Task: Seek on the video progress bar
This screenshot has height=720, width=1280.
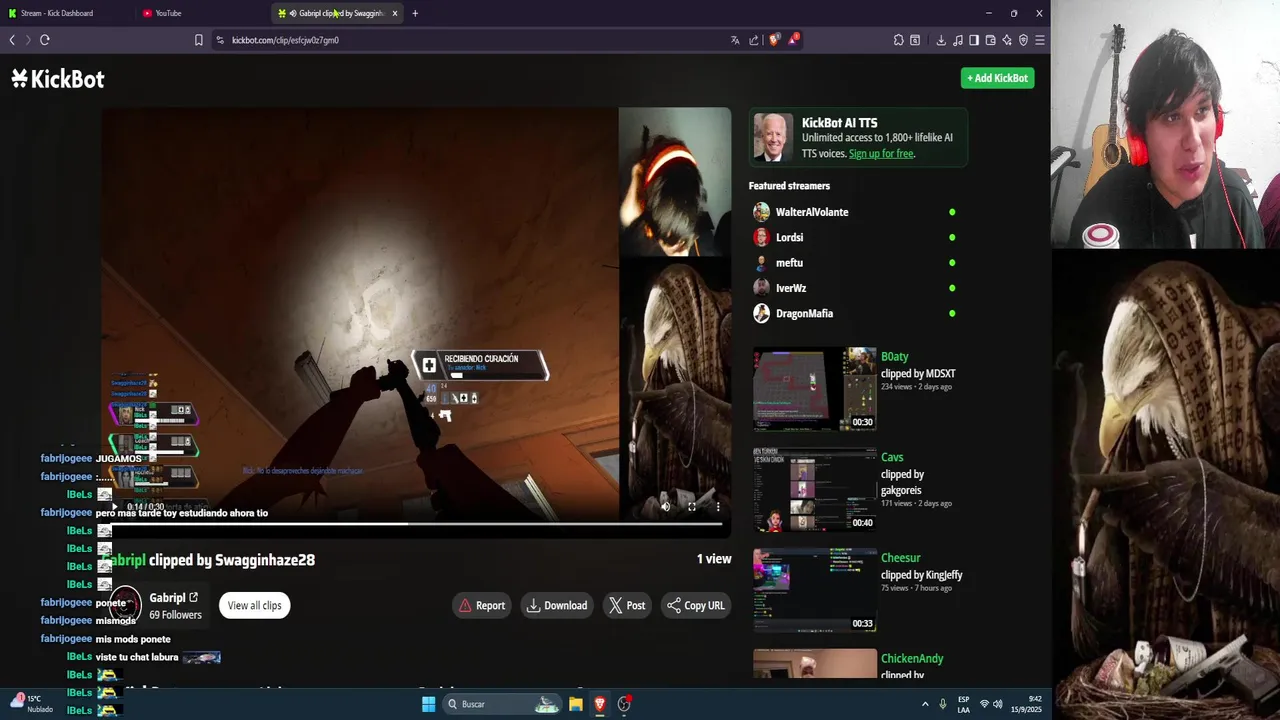Action: (x=416, y=523)
